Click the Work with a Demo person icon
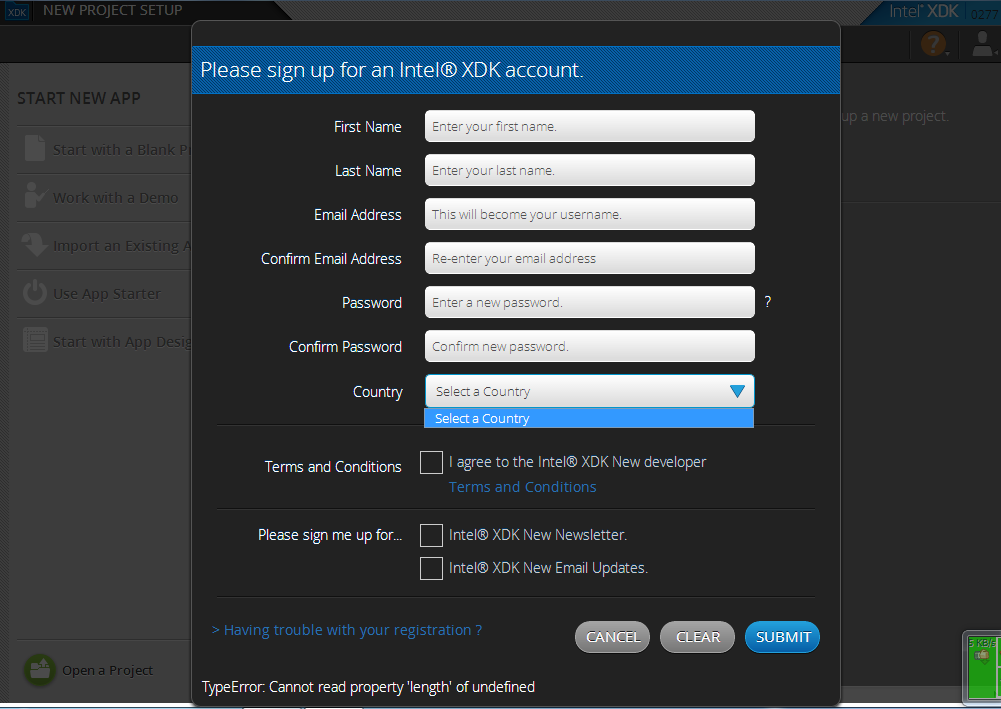The height and width of the screenshot is (709, 1001). point(34,197)
